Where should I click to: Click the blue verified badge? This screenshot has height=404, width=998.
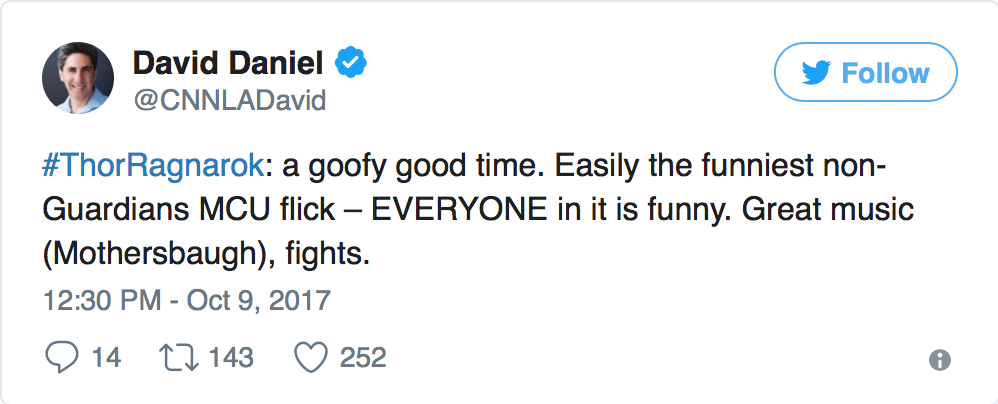click(x=349, y=64)
